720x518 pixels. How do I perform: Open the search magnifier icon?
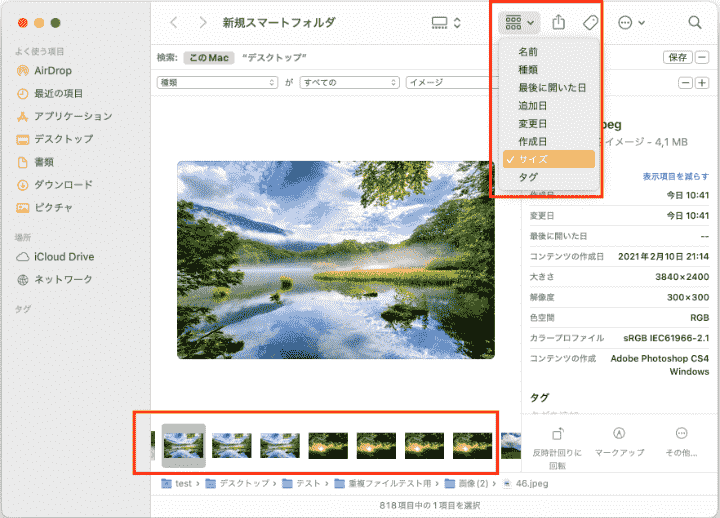tap(694, 22)
